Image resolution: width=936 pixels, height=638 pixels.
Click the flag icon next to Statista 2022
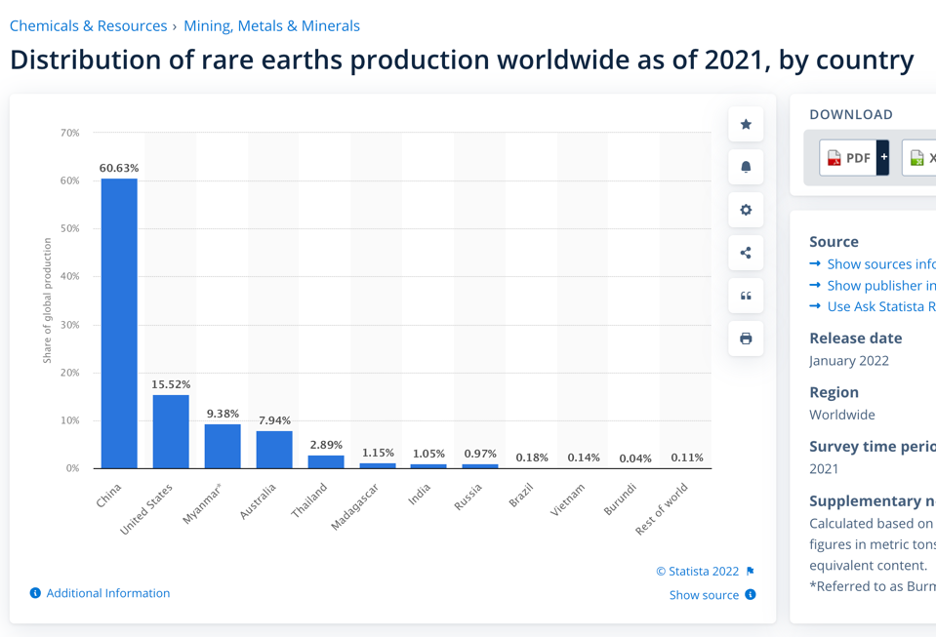click(x=751, y=572)
